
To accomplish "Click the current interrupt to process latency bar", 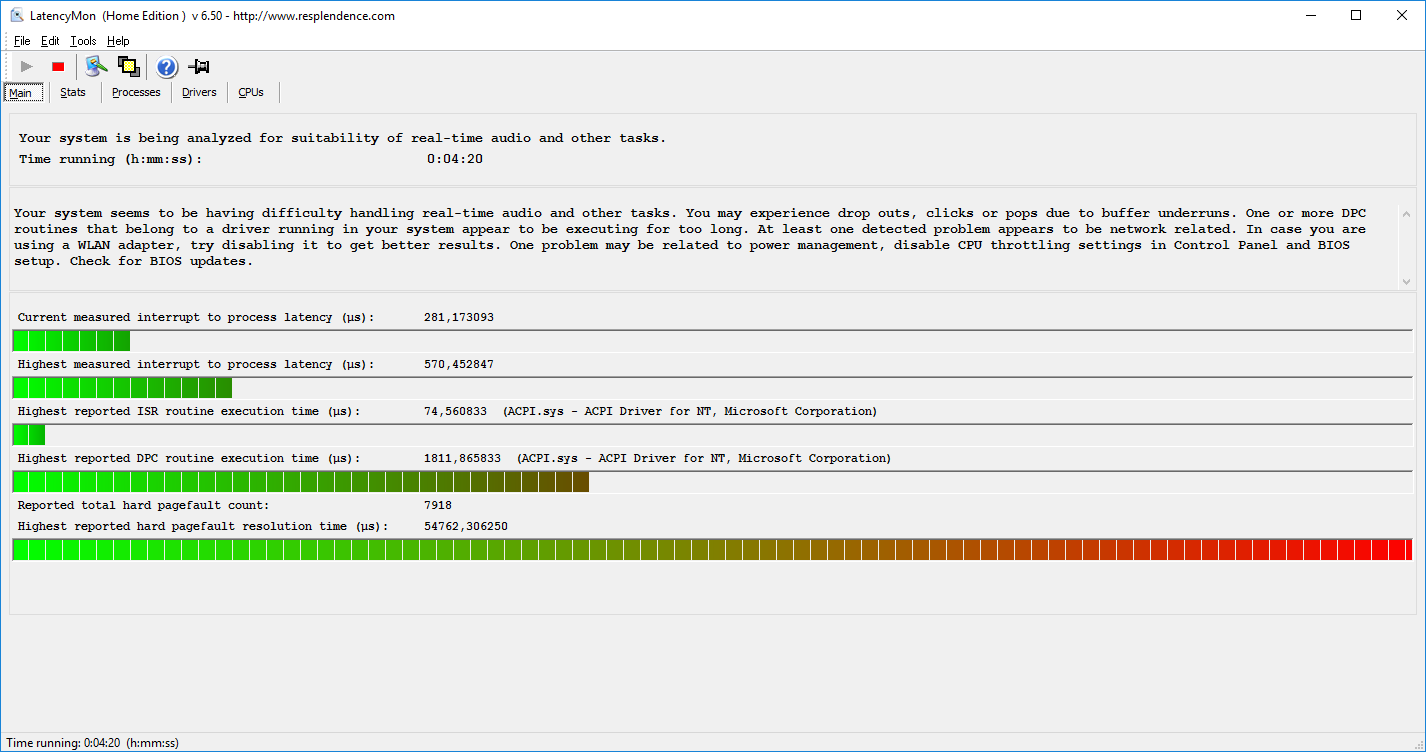I will [712, 341].
